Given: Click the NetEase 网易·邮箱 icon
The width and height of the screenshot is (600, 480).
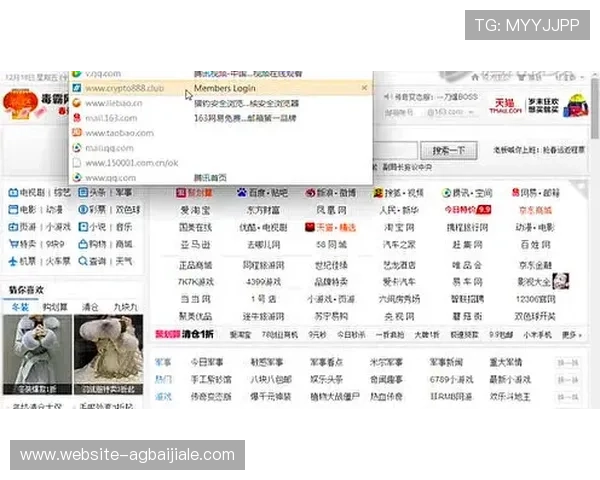Looking at the screenshot, I should (515, 192).
